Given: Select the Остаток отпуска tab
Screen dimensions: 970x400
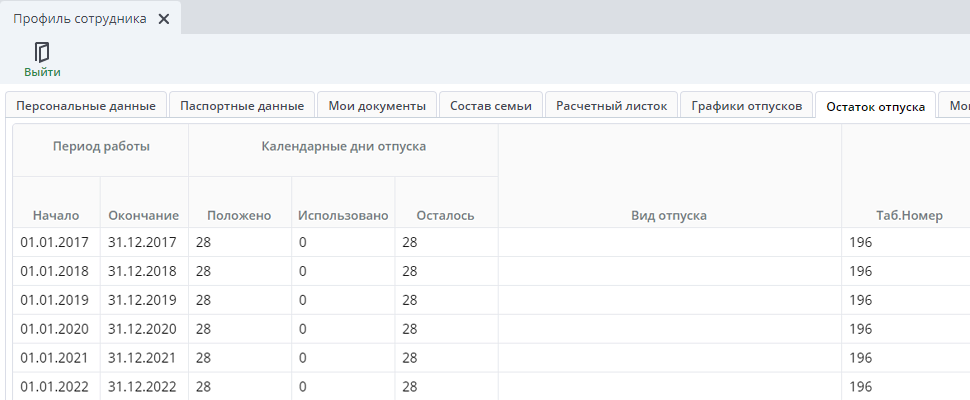Looking at the screenshot, I should pos(875,106).
